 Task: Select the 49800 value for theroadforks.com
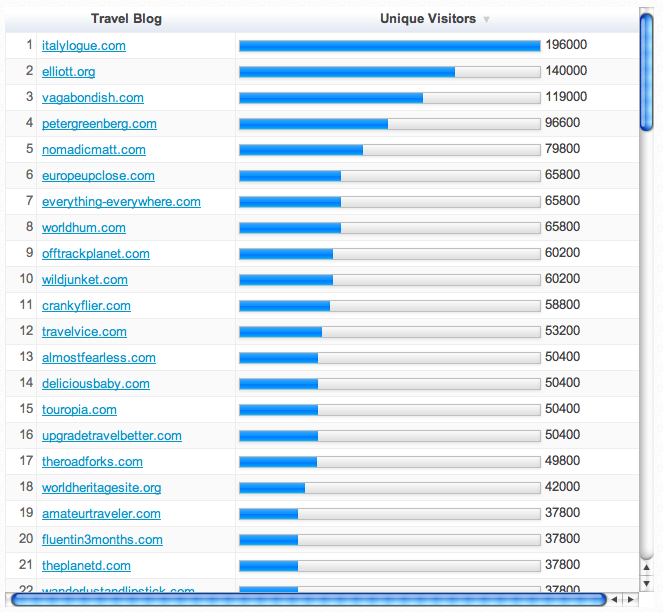(x=563, y=461)
